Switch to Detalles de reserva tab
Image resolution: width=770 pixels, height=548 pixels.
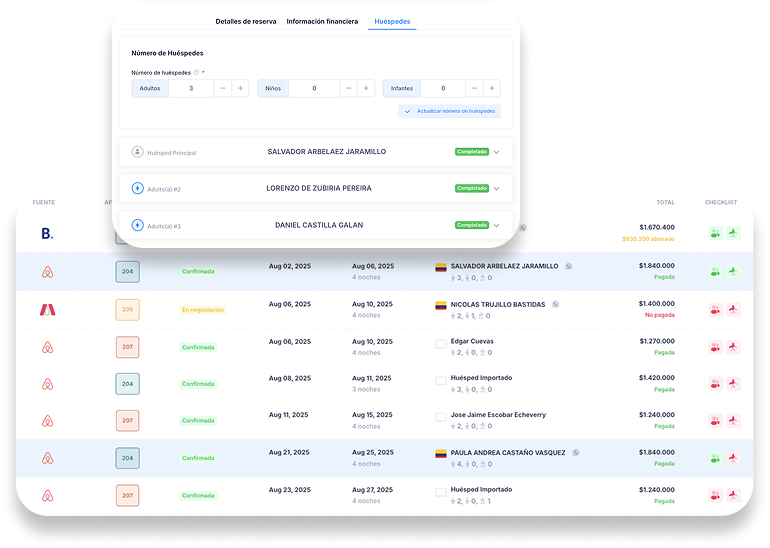click(246, 21)
